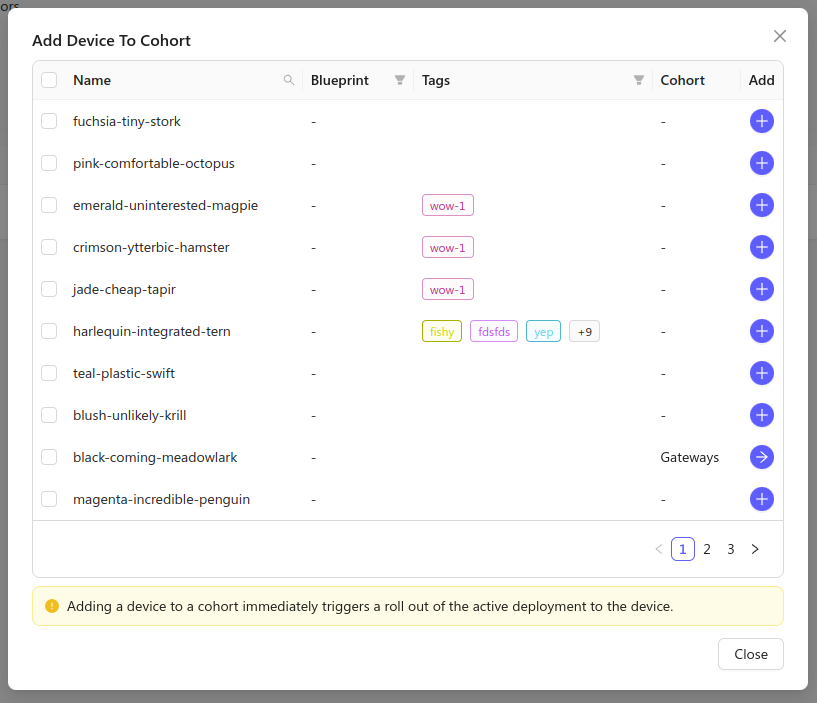Add magenta-incredible-penguin to the cohort
817x703 pixels.
pyautogui.click(x=762, y=499)
